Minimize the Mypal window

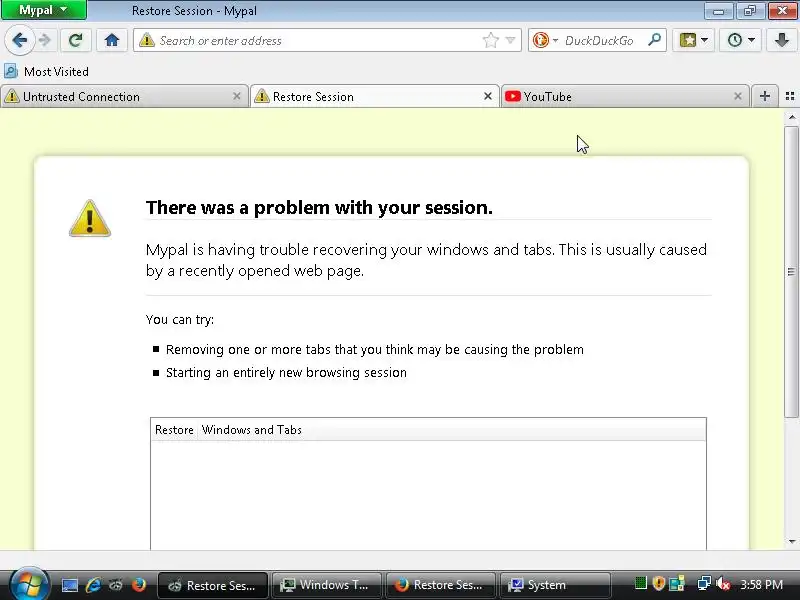719,10
